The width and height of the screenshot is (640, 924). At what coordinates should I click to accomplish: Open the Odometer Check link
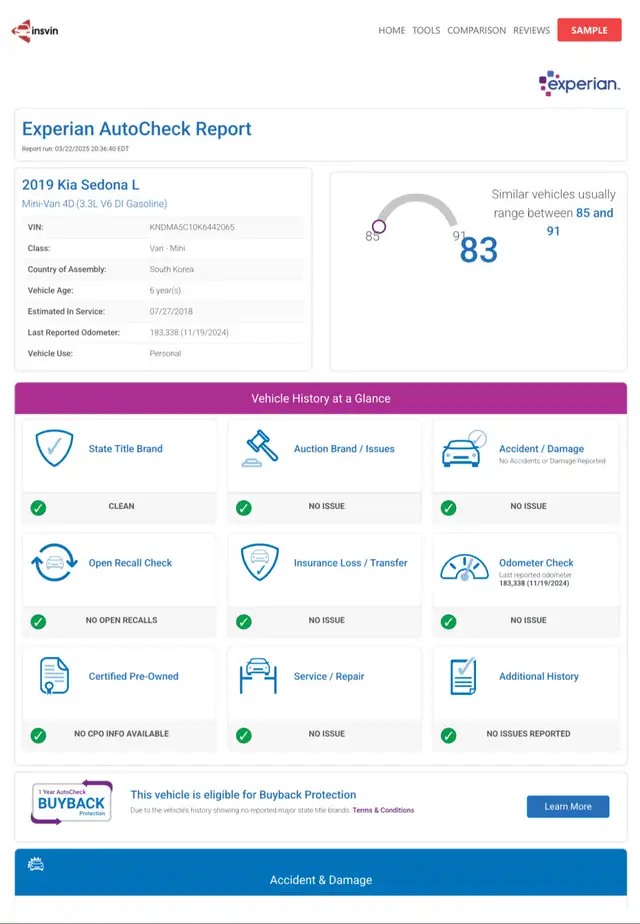536,563
